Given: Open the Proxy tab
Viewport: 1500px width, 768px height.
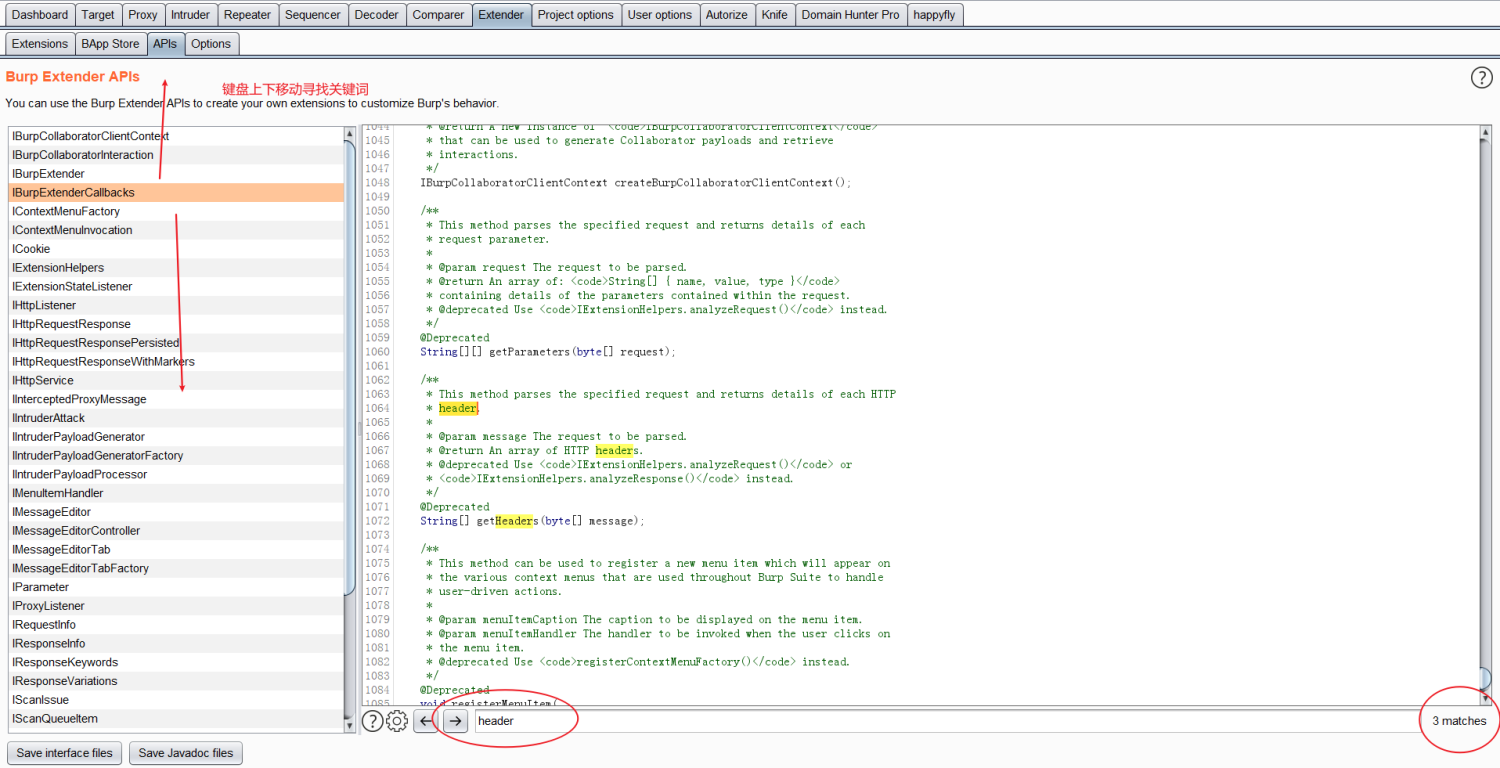Looking at the screenshot, I should [x=143, y=15].
